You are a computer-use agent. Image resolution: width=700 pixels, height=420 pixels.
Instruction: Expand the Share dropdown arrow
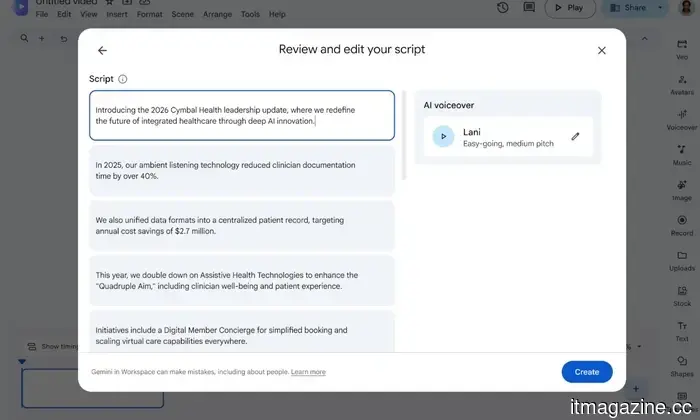(660, 8)
